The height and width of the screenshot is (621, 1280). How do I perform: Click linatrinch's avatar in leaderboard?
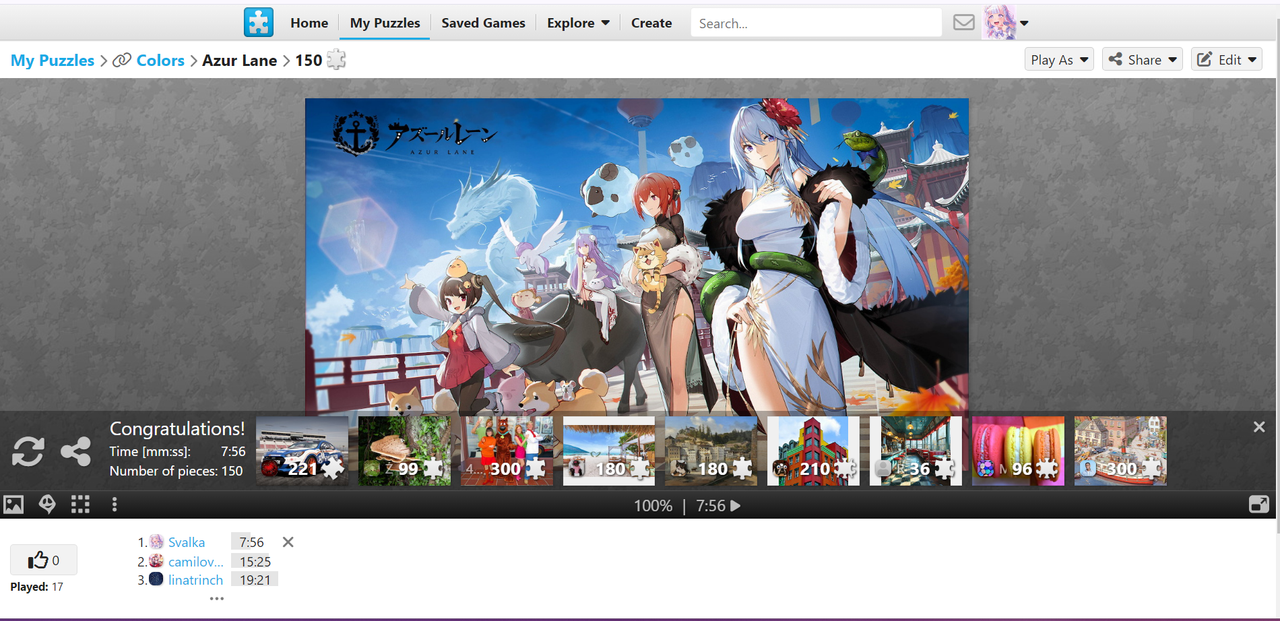click(156, 579)
